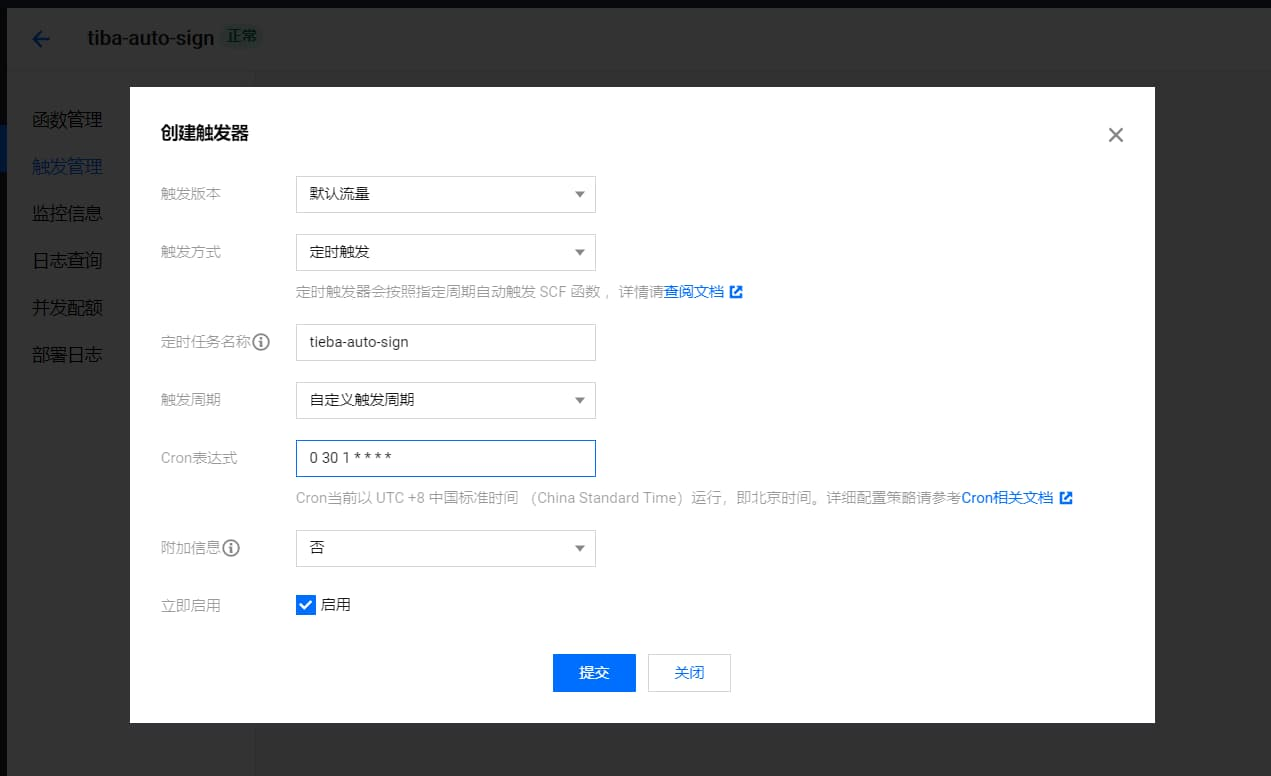Click the external link icon after Cron相关文档

1066,497
